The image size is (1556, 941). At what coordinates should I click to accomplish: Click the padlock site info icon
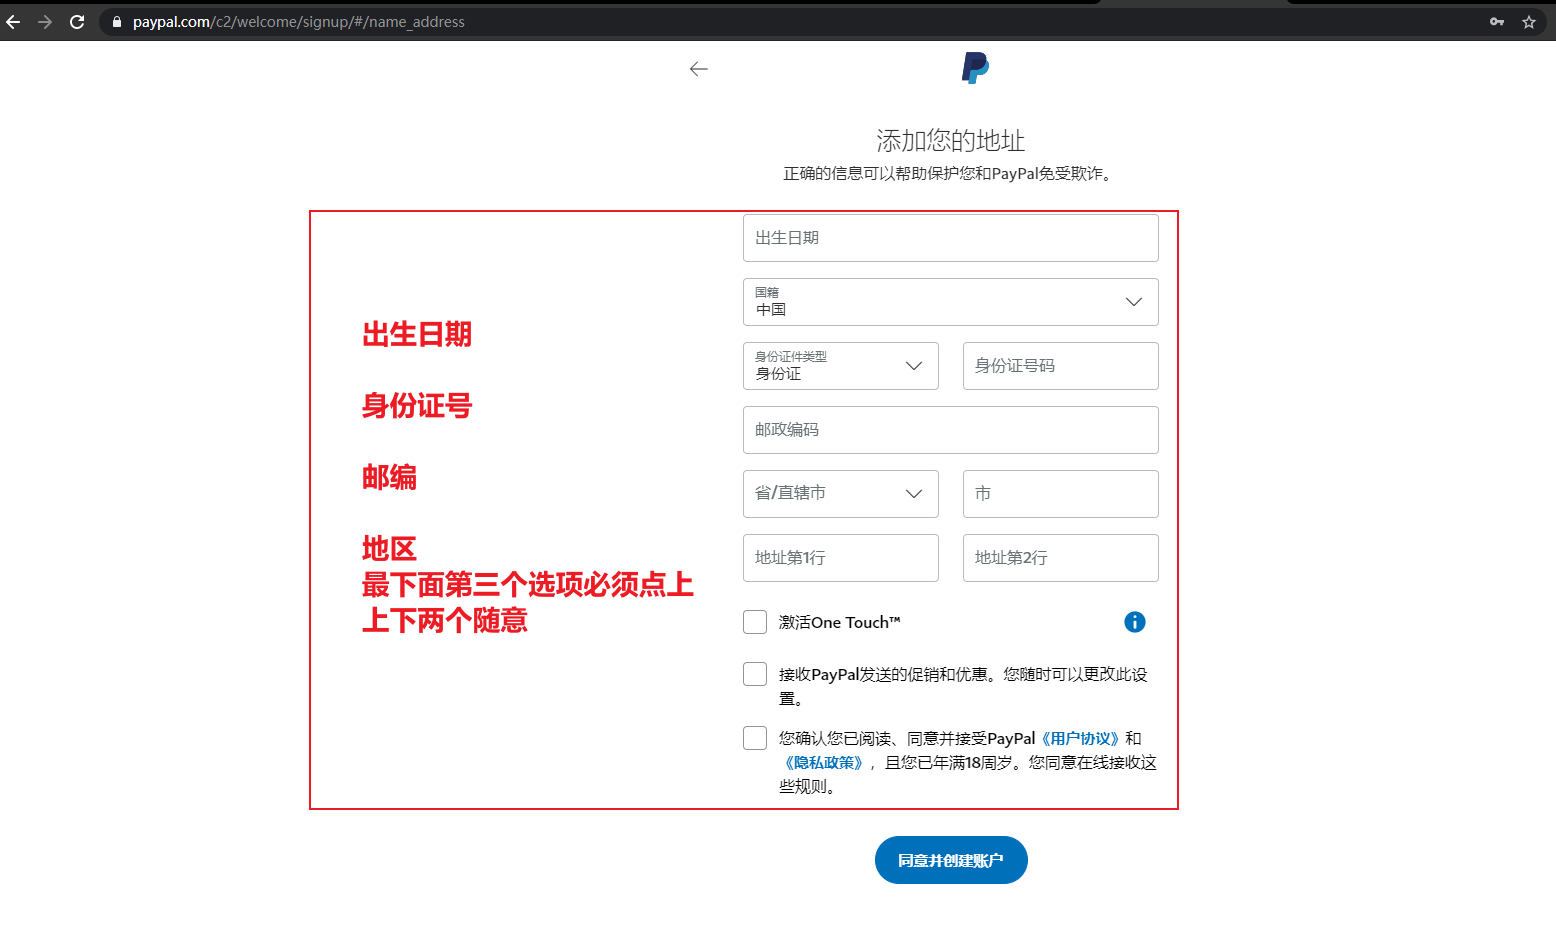[x=117, y=22]
